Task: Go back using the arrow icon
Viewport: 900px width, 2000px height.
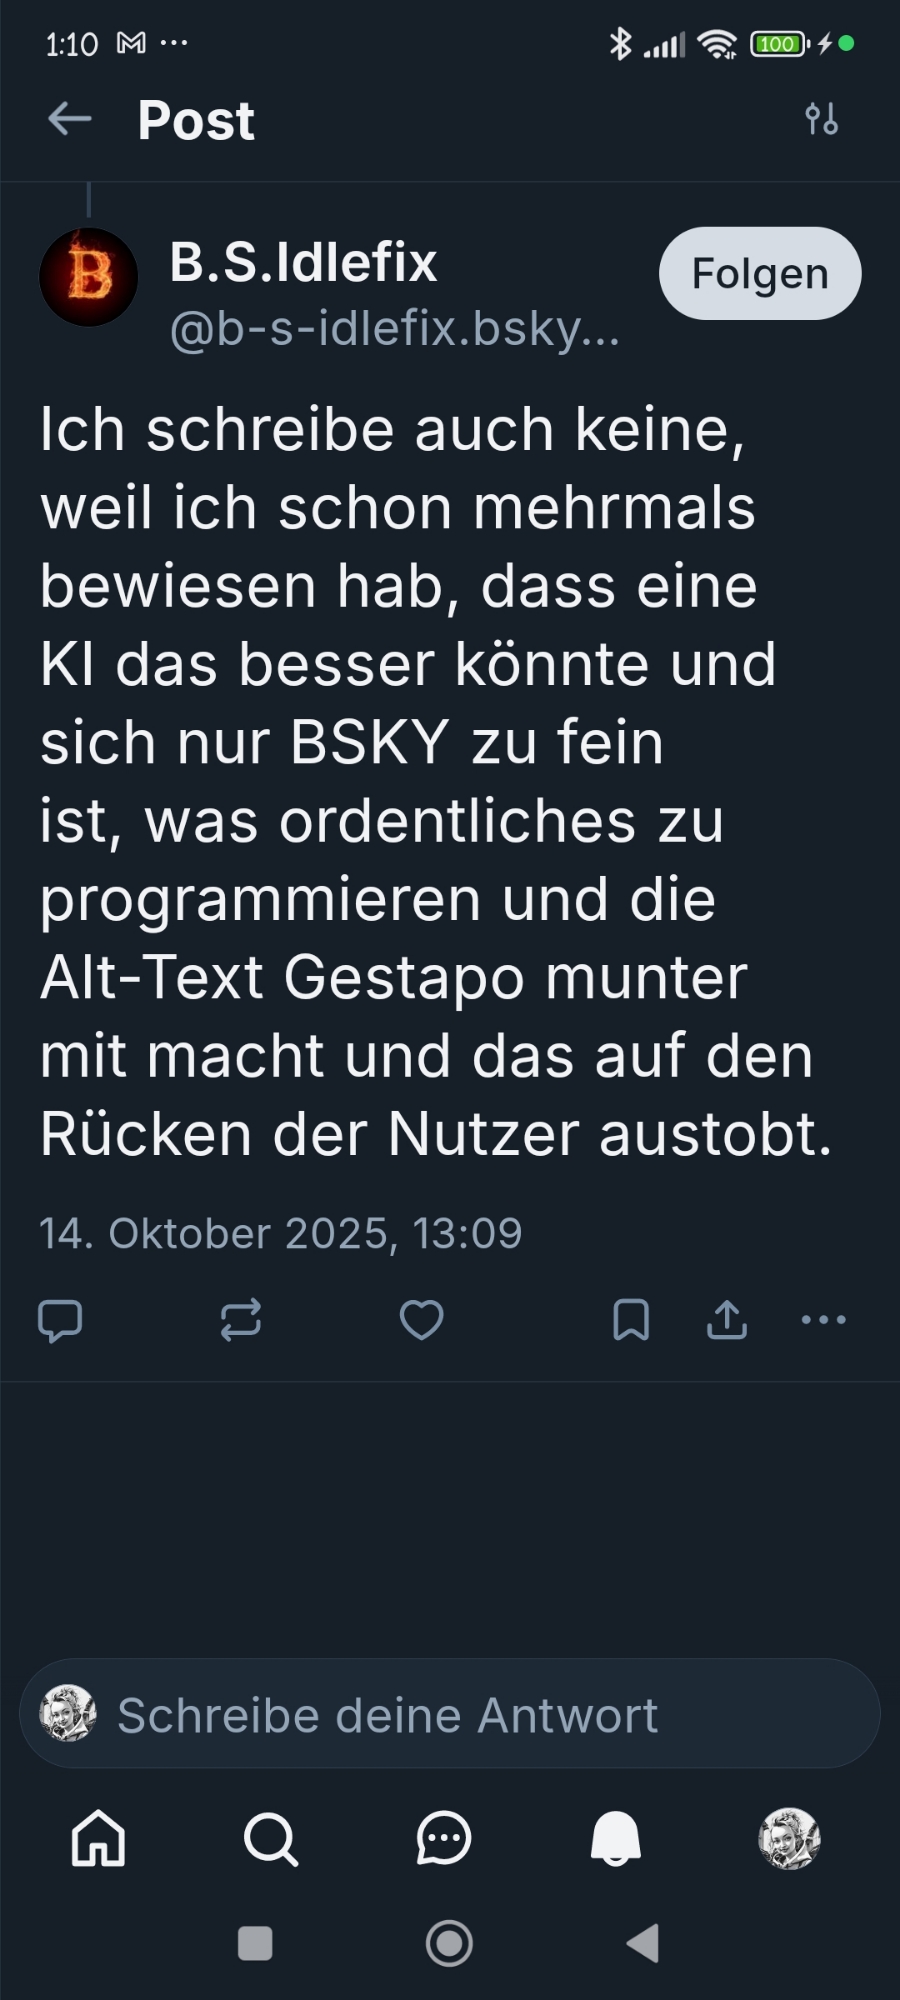Action: [70, 119]
